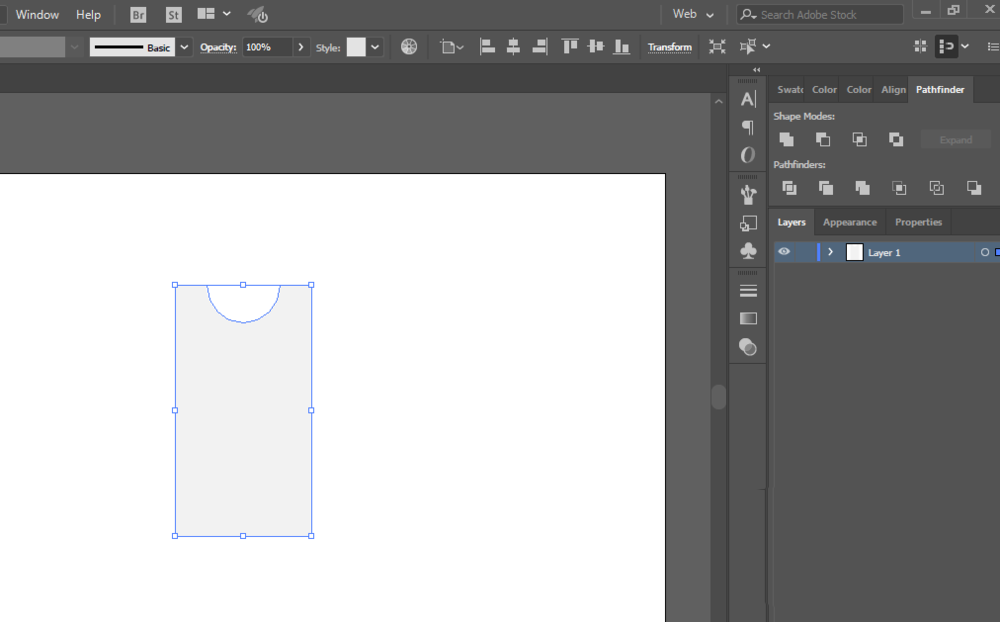
Task: Open Adobe Bridge with the Br icon
Action: pos(139,15)
